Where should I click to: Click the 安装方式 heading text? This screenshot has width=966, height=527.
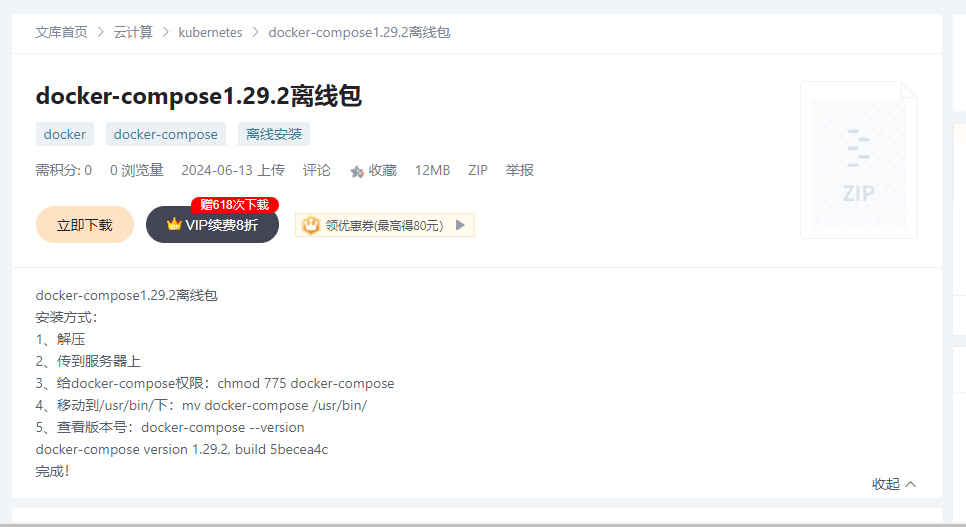[x=67, y=317]
